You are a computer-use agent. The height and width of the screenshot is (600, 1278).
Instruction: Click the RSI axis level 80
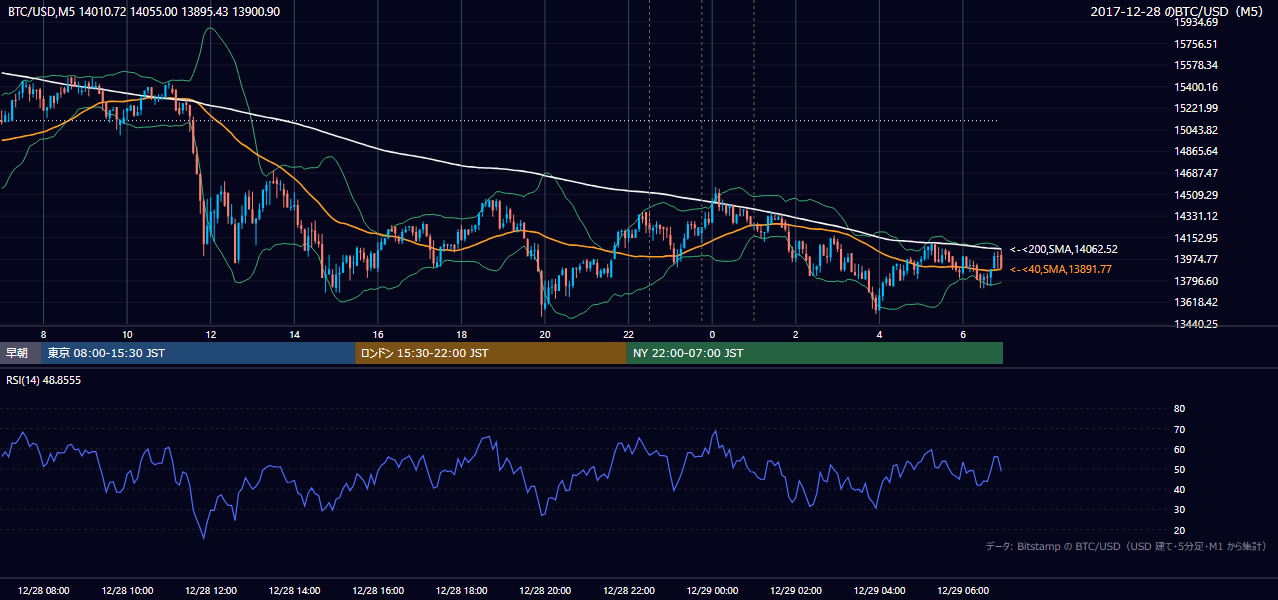[1179, 409]
